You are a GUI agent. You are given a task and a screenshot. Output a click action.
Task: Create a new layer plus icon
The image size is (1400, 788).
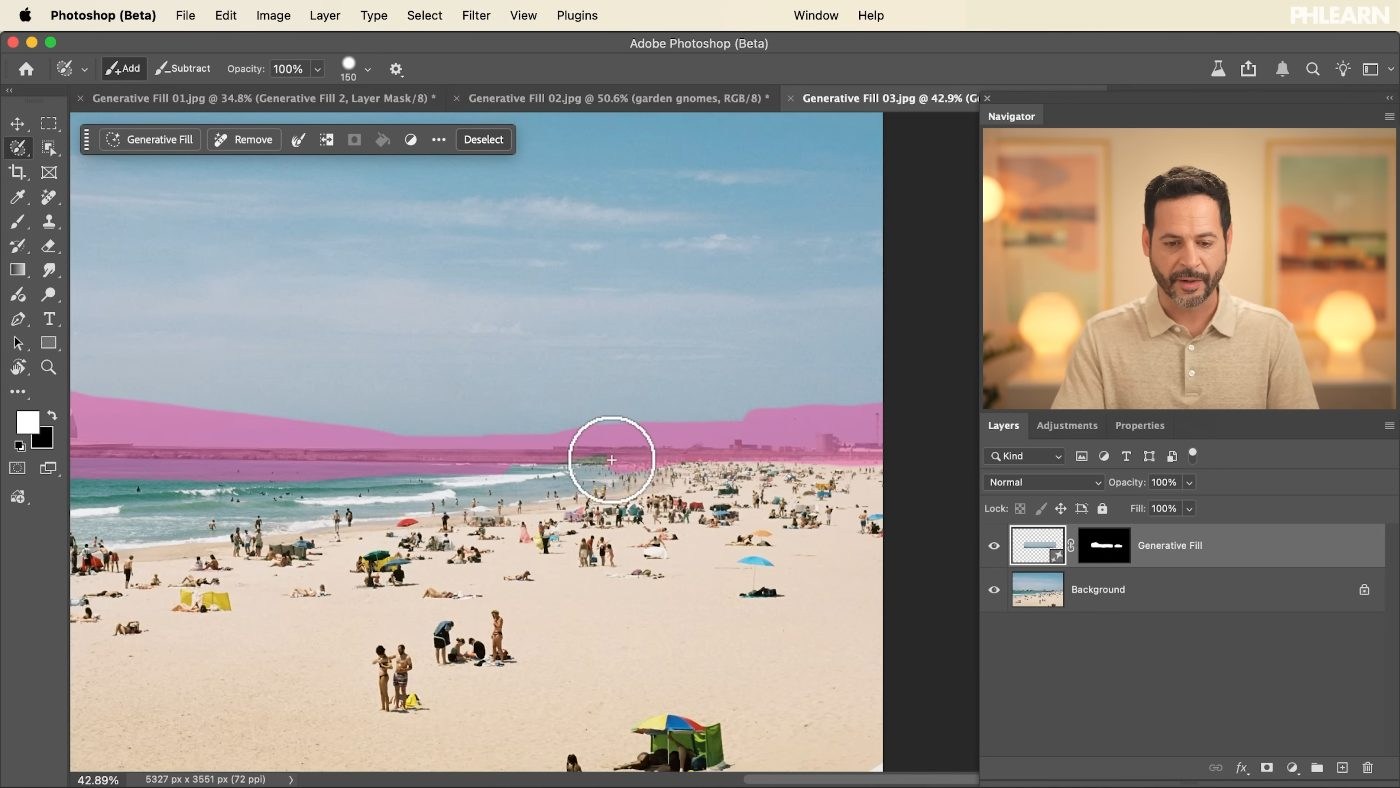(x=1342, y=768)
